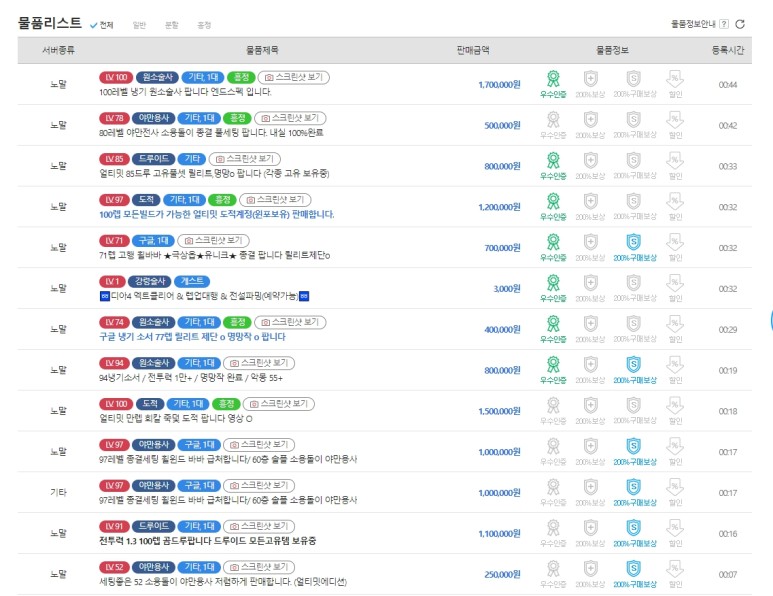Click 200%구매보상 icon in 1,100,000원 row

click(633, 528)
